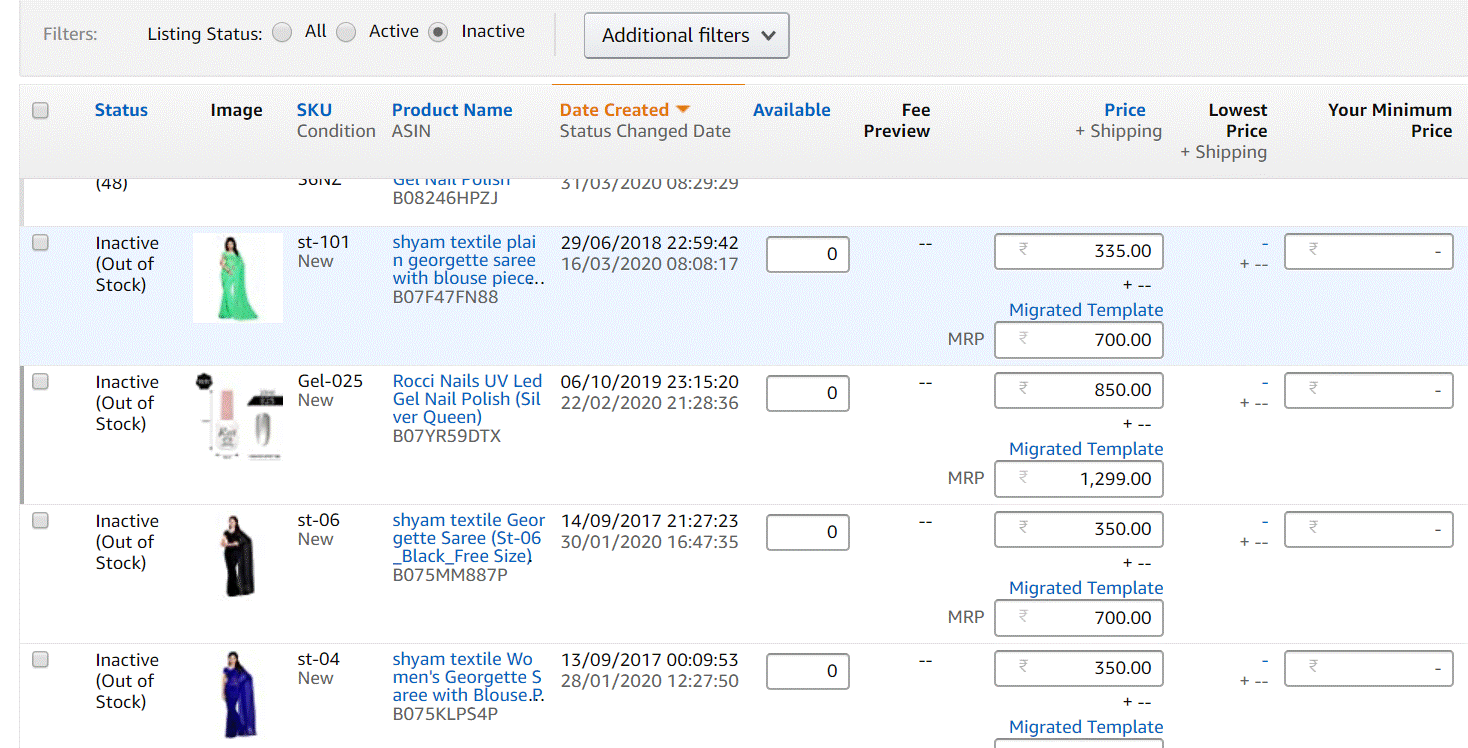Click the MRP 1,299.00 input field

[1080, 479]
